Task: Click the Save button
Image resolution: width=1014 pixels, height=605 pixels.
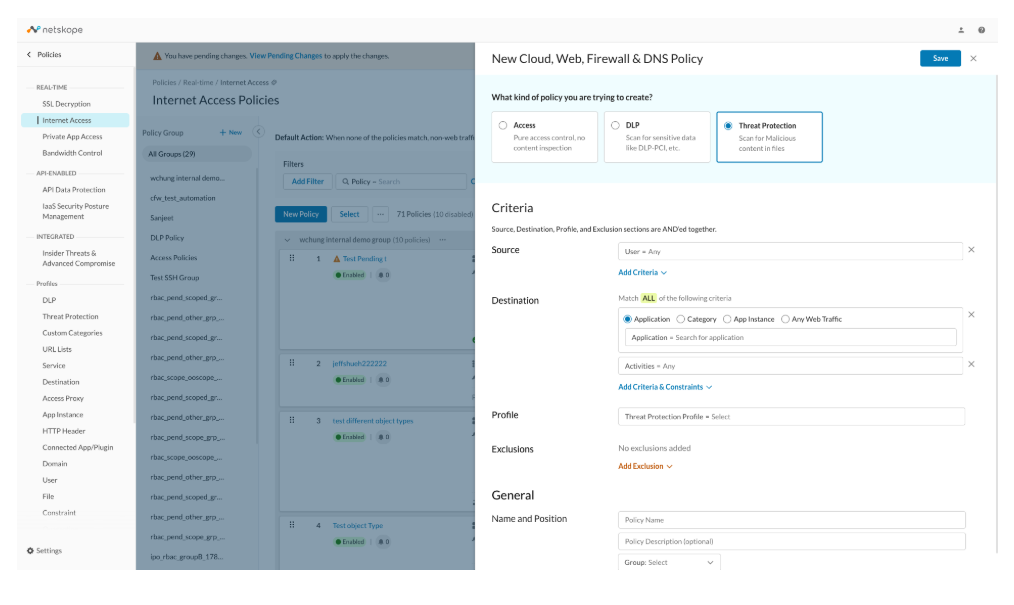Action: 940,58
